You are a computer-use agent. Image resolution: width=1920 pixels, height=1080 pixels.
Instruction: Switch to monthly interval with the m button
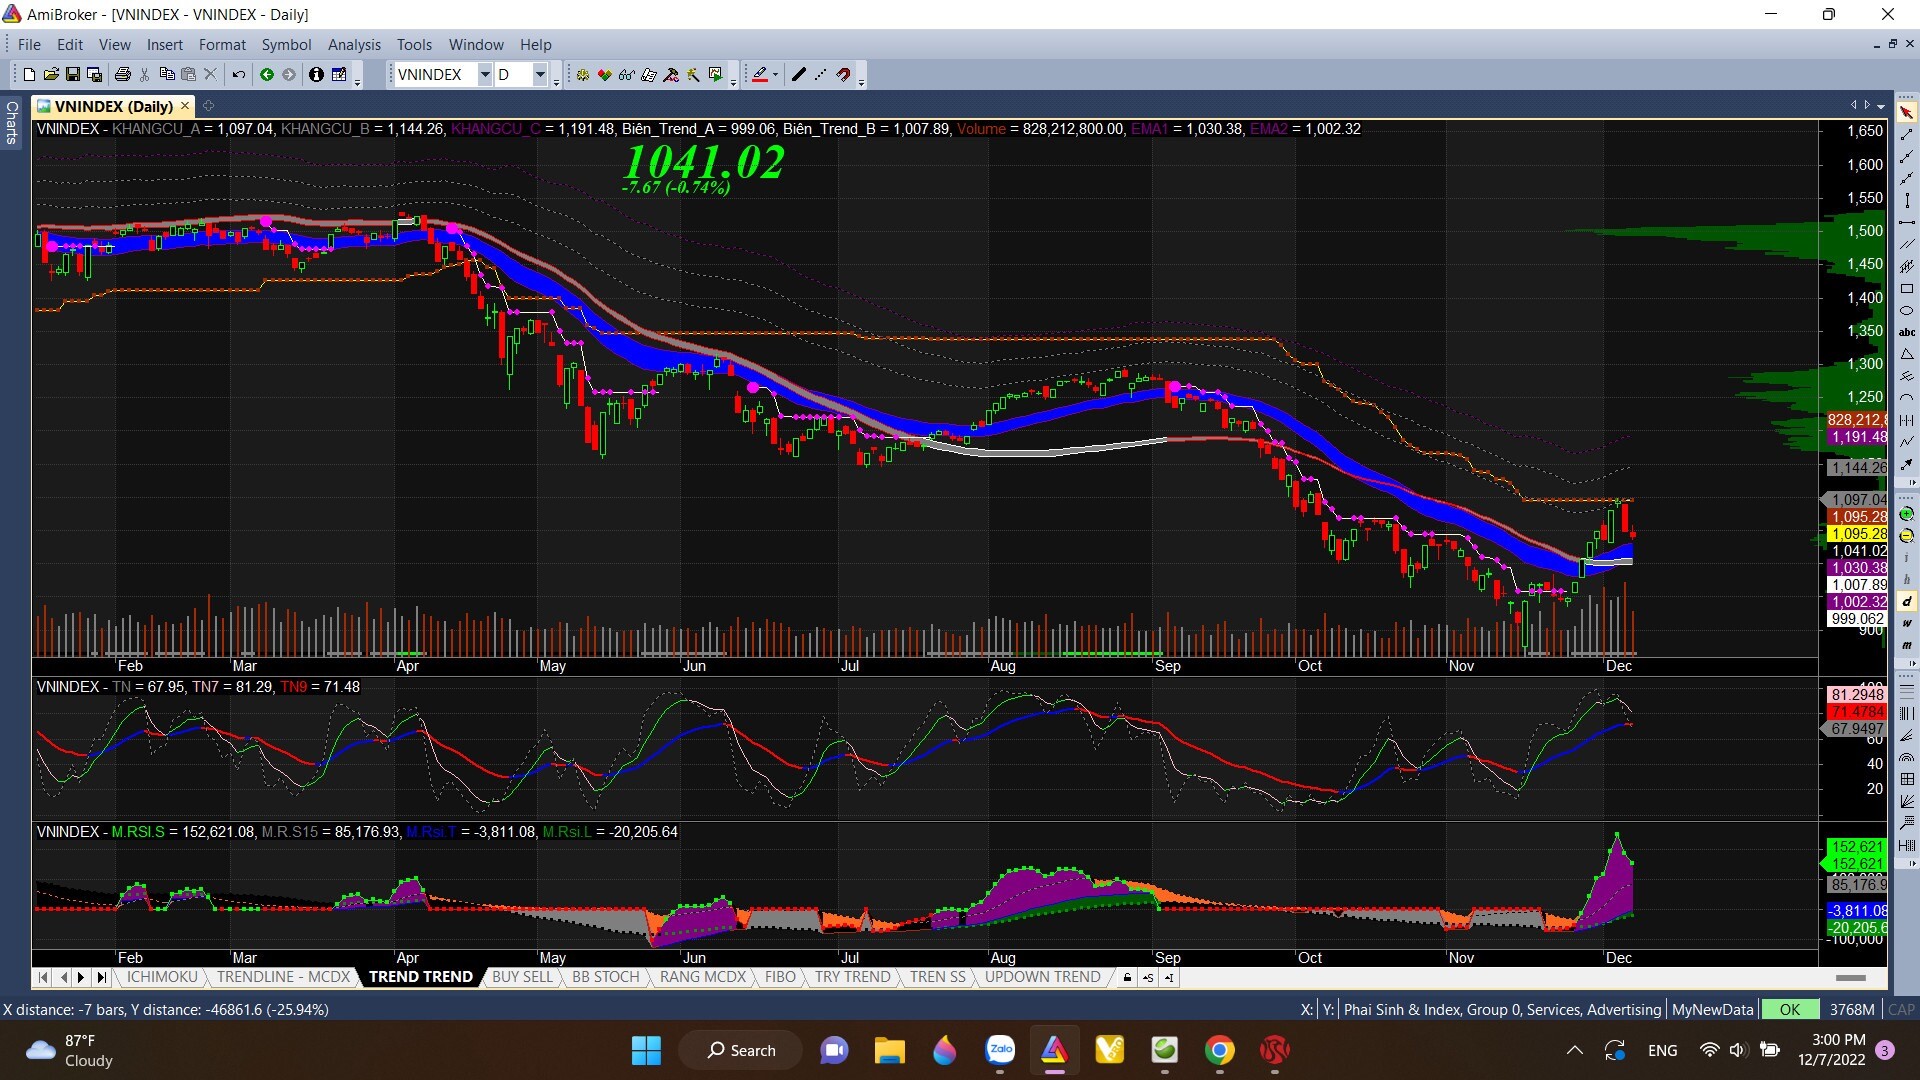1906,646
